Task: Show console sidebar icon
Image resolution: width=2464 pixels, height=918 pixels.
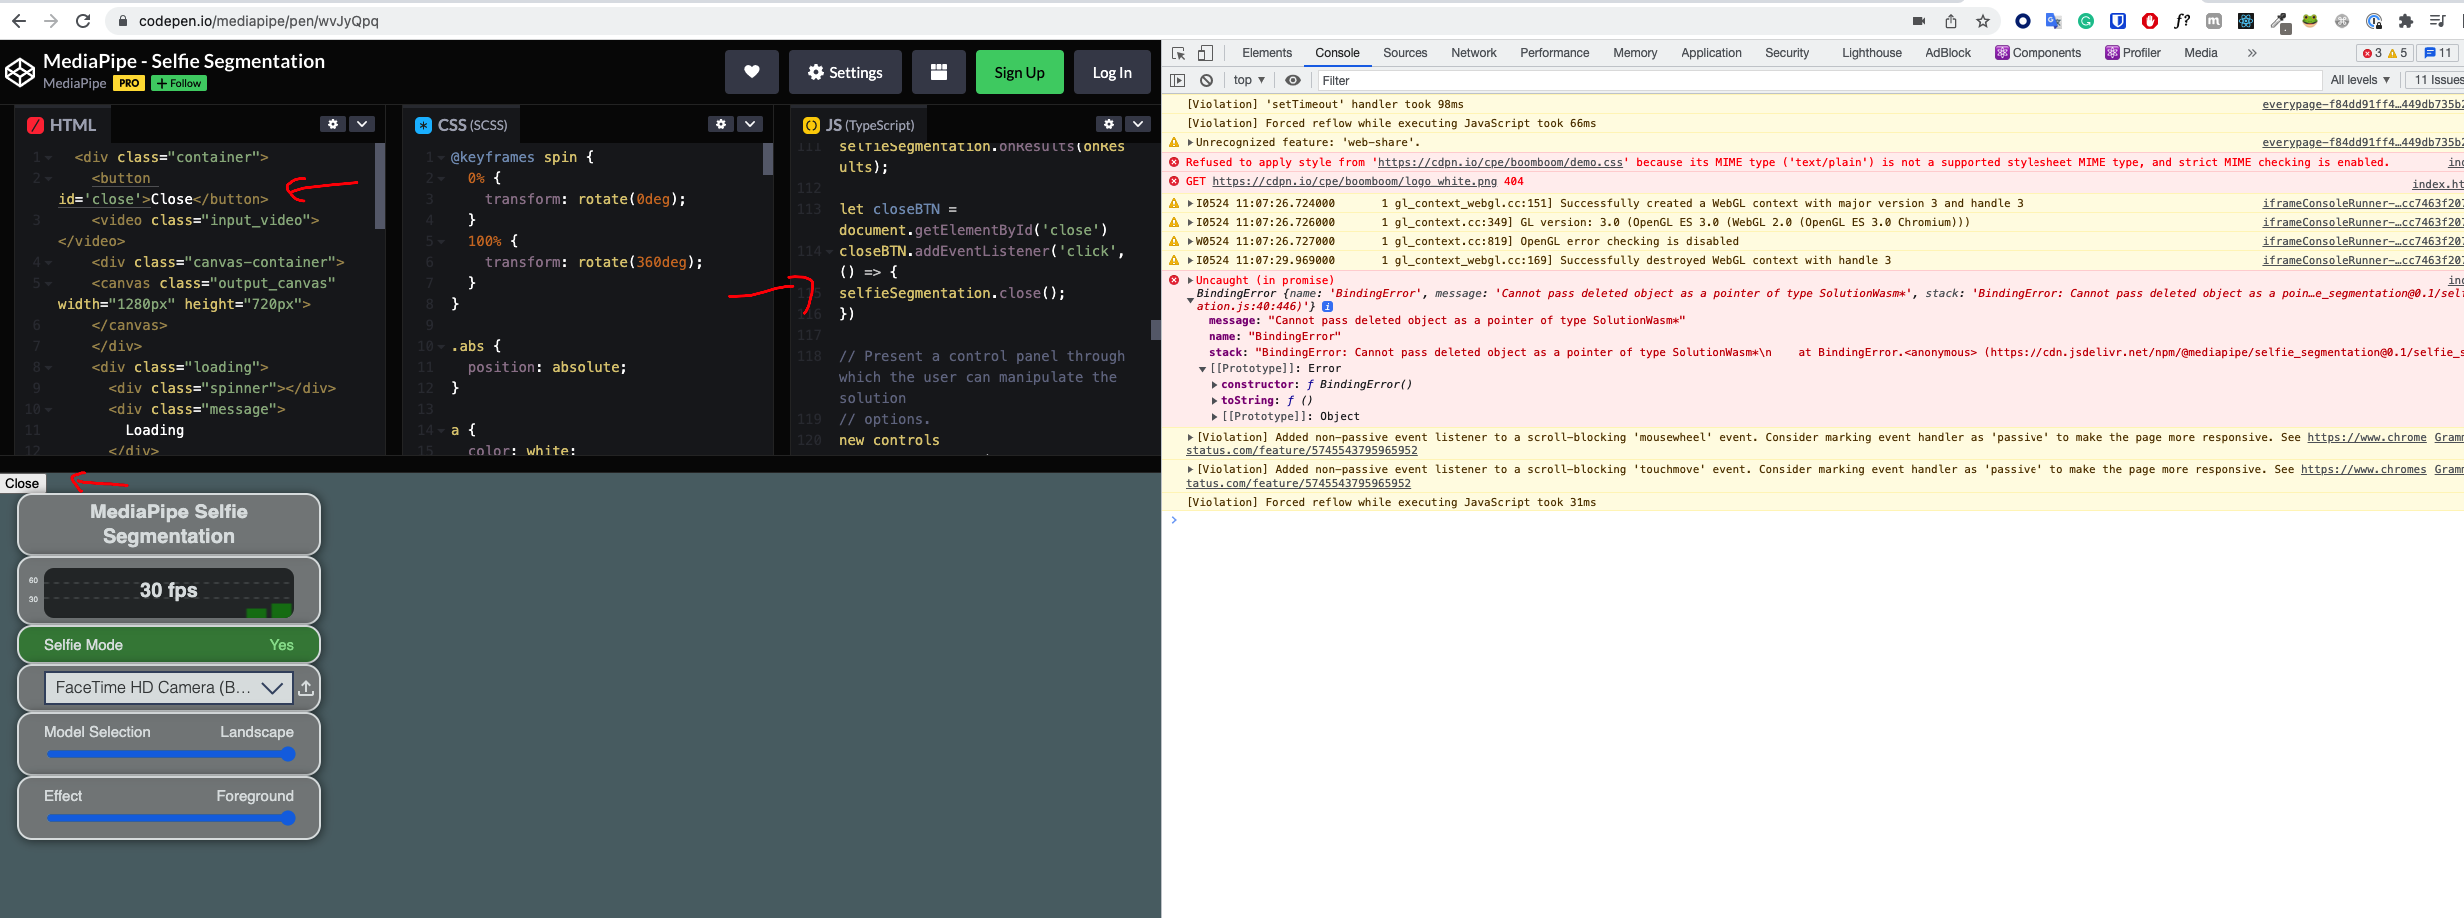Action: (1178, 80)
